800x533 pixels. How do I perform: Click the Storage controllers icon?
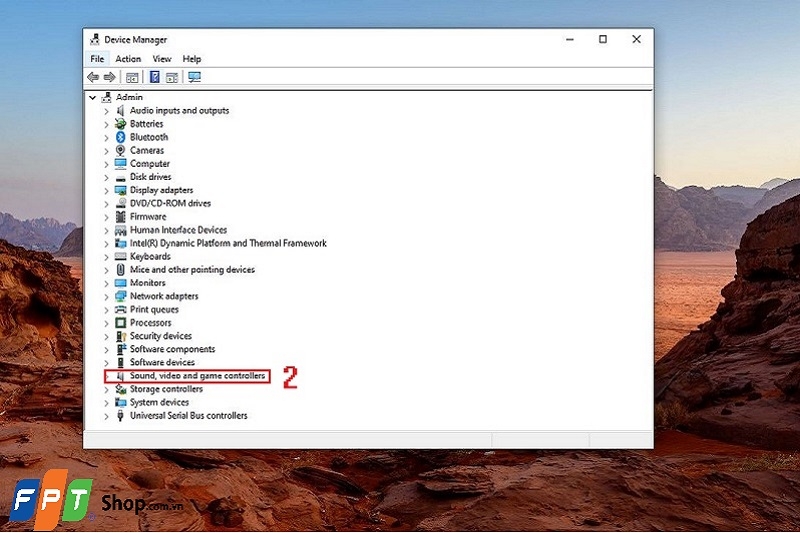tap(120, 389)
